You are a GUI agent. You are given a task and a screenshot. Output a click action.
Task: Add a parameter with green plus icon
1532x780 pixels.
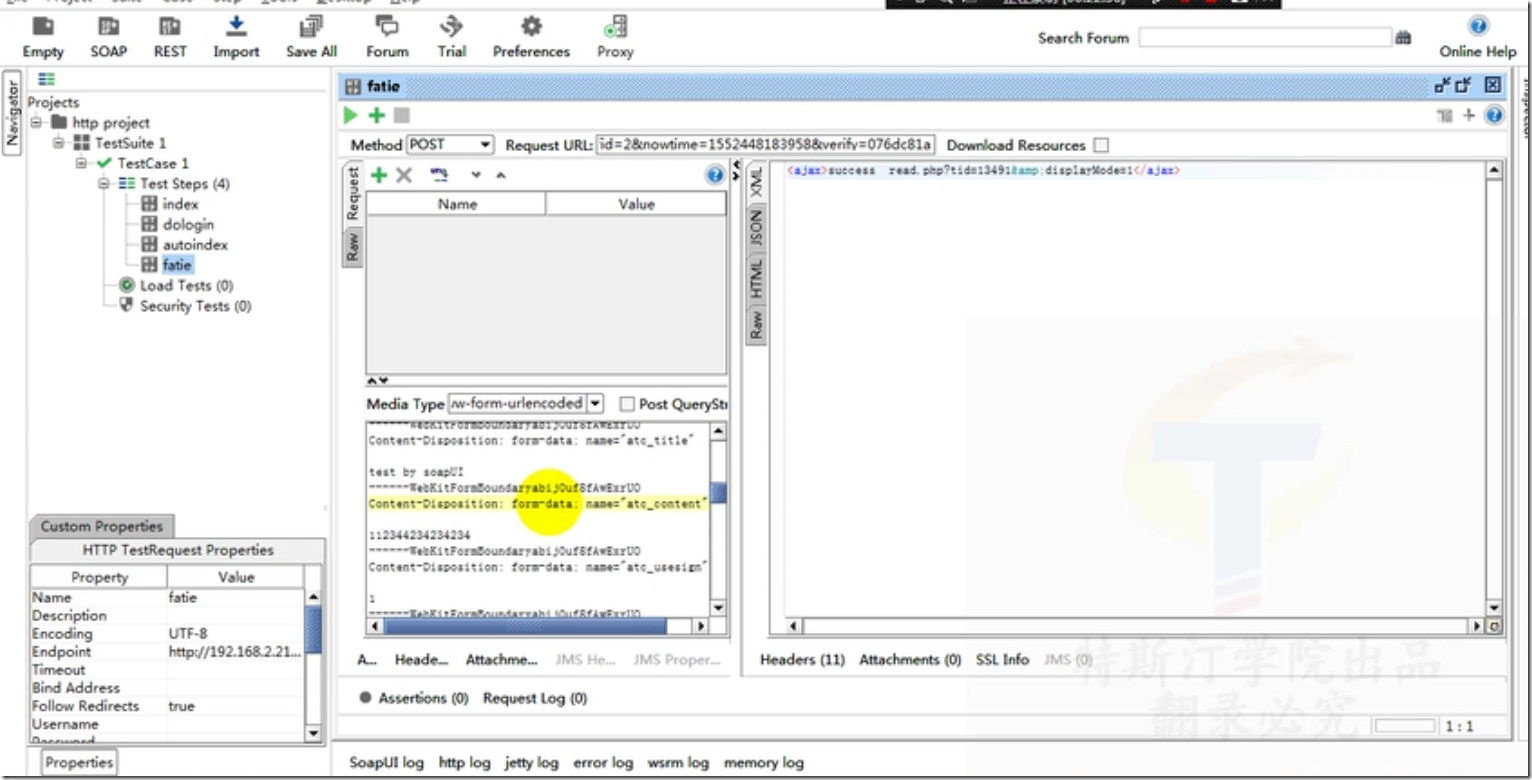379,176
